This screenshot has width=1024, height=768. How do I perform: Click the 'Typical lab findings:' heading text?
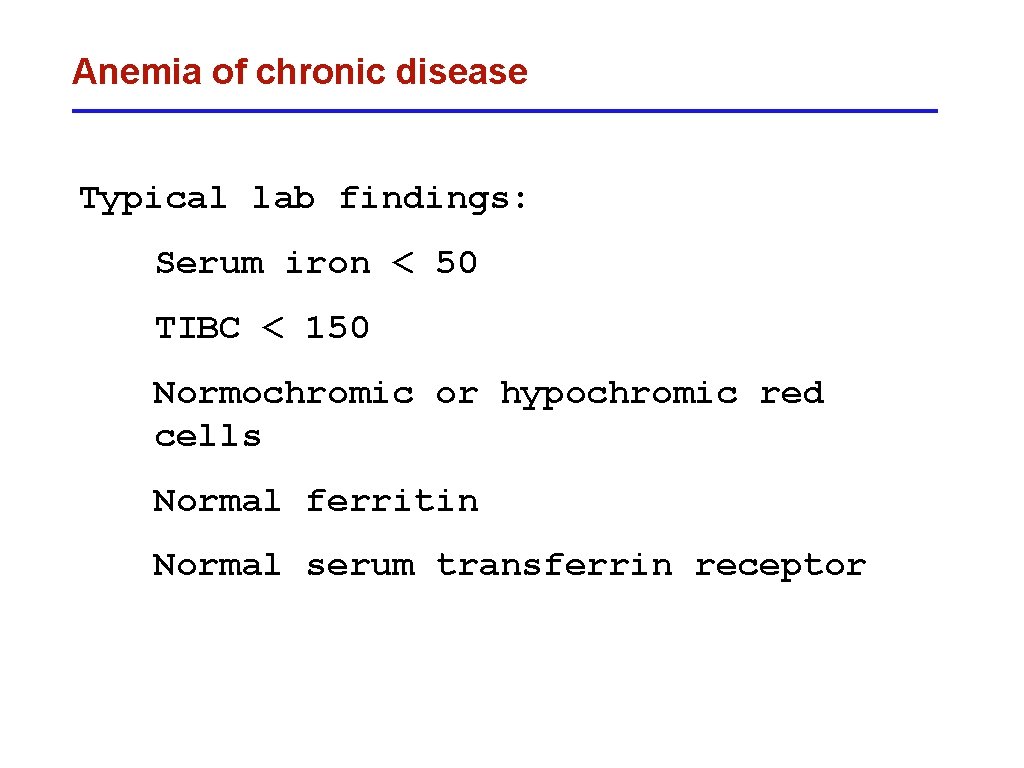tap(303, 199)
